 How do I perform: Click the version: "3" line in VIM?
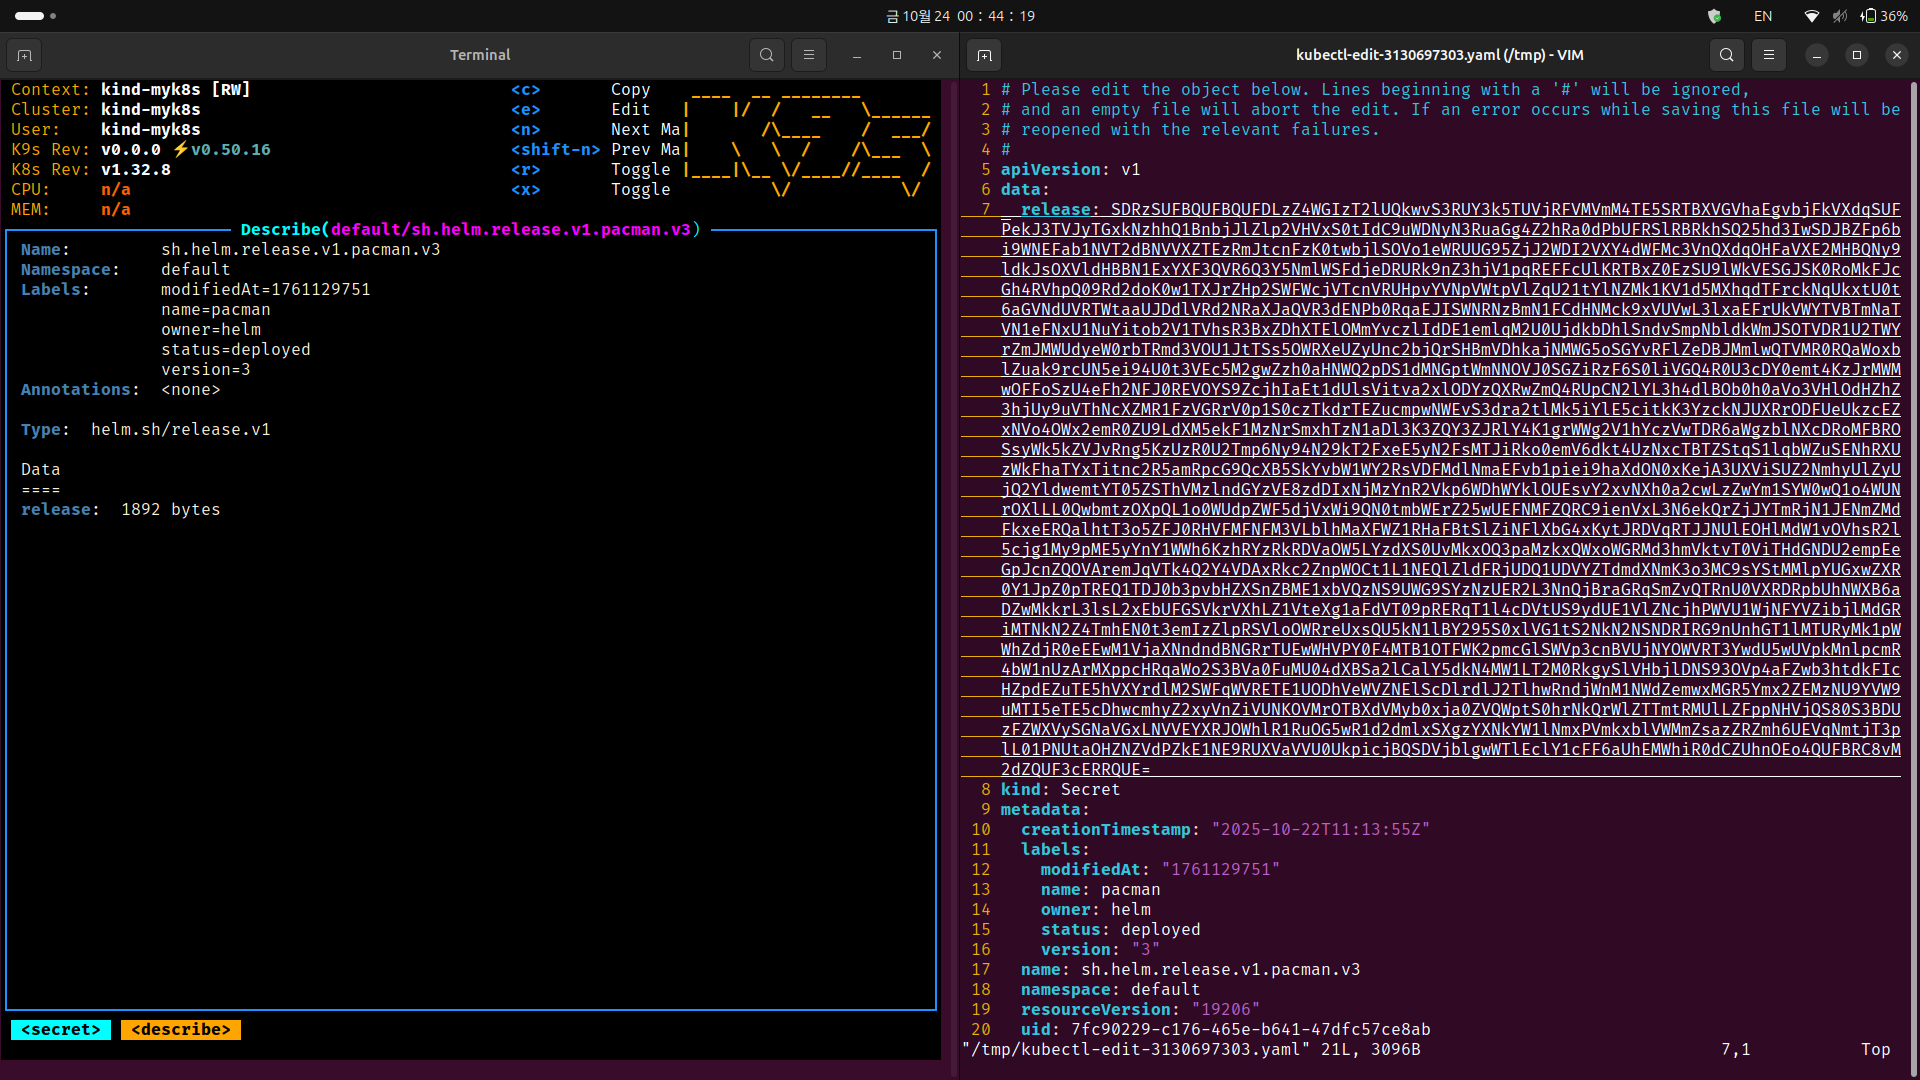pos(1101,950)
